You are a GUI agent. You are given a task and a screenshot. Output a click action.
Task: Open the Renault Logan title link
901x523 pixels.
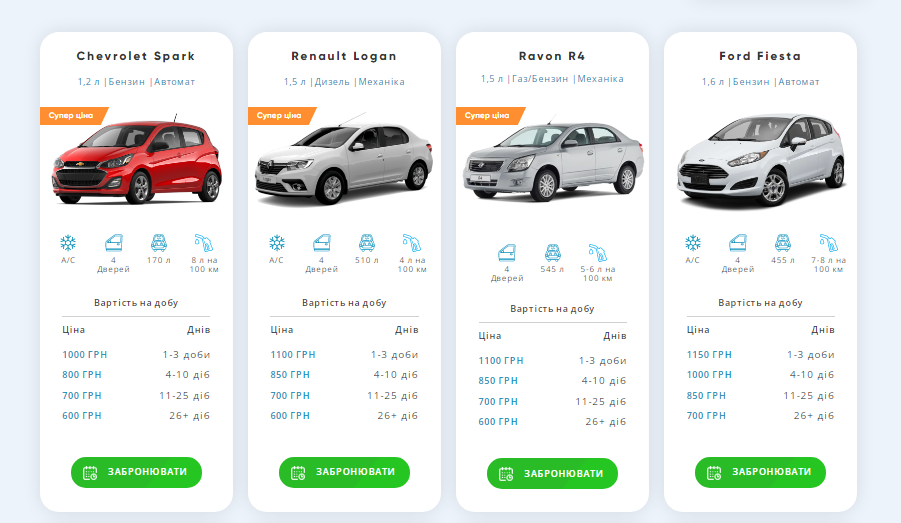pyautogui.click(x=344, y=56)
